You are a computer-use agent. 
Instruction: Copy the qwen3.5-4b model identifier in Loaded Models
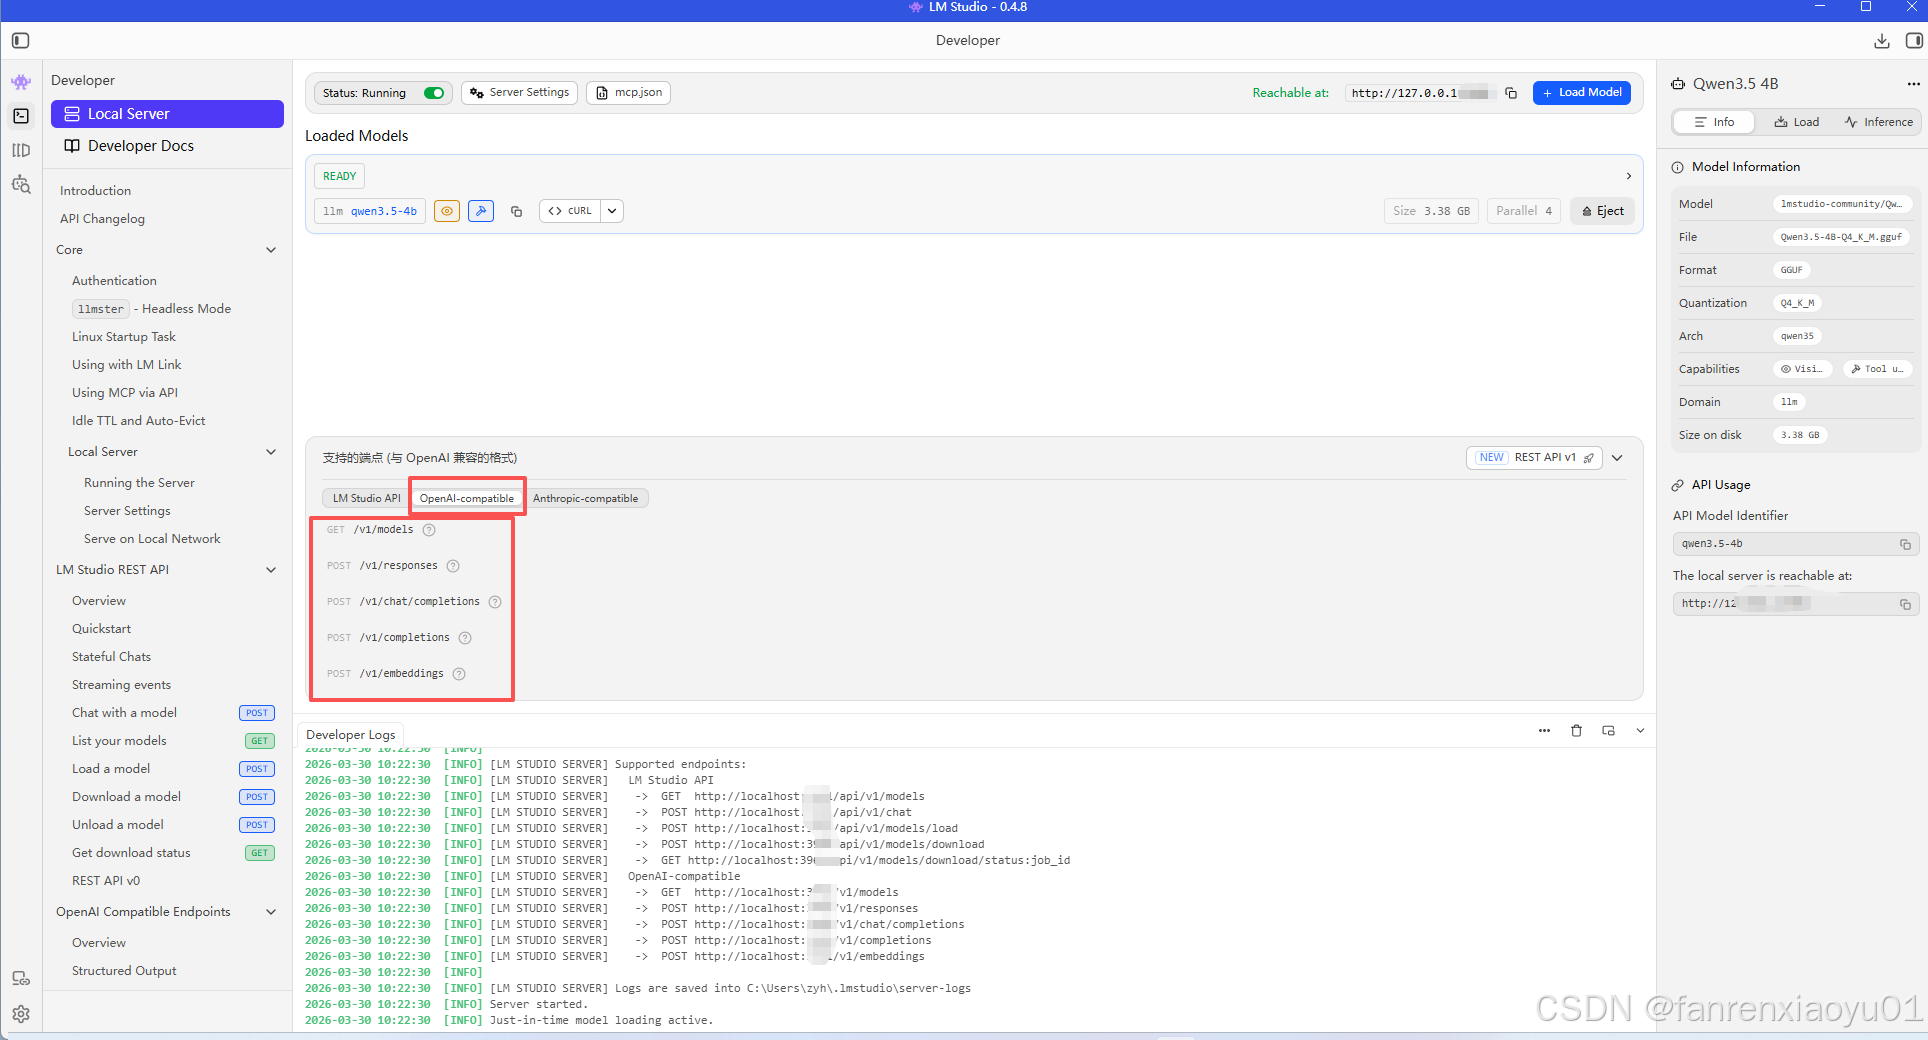(x=516, y=211)
